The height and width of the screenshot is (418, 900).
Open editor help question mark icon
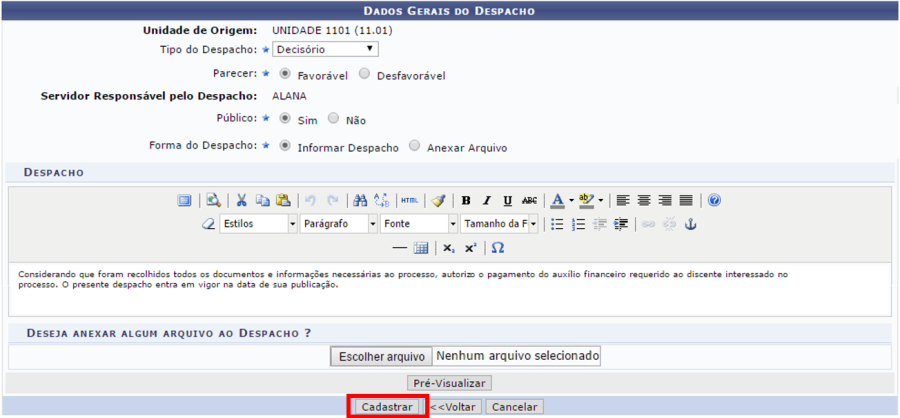[x=714, y=200]
